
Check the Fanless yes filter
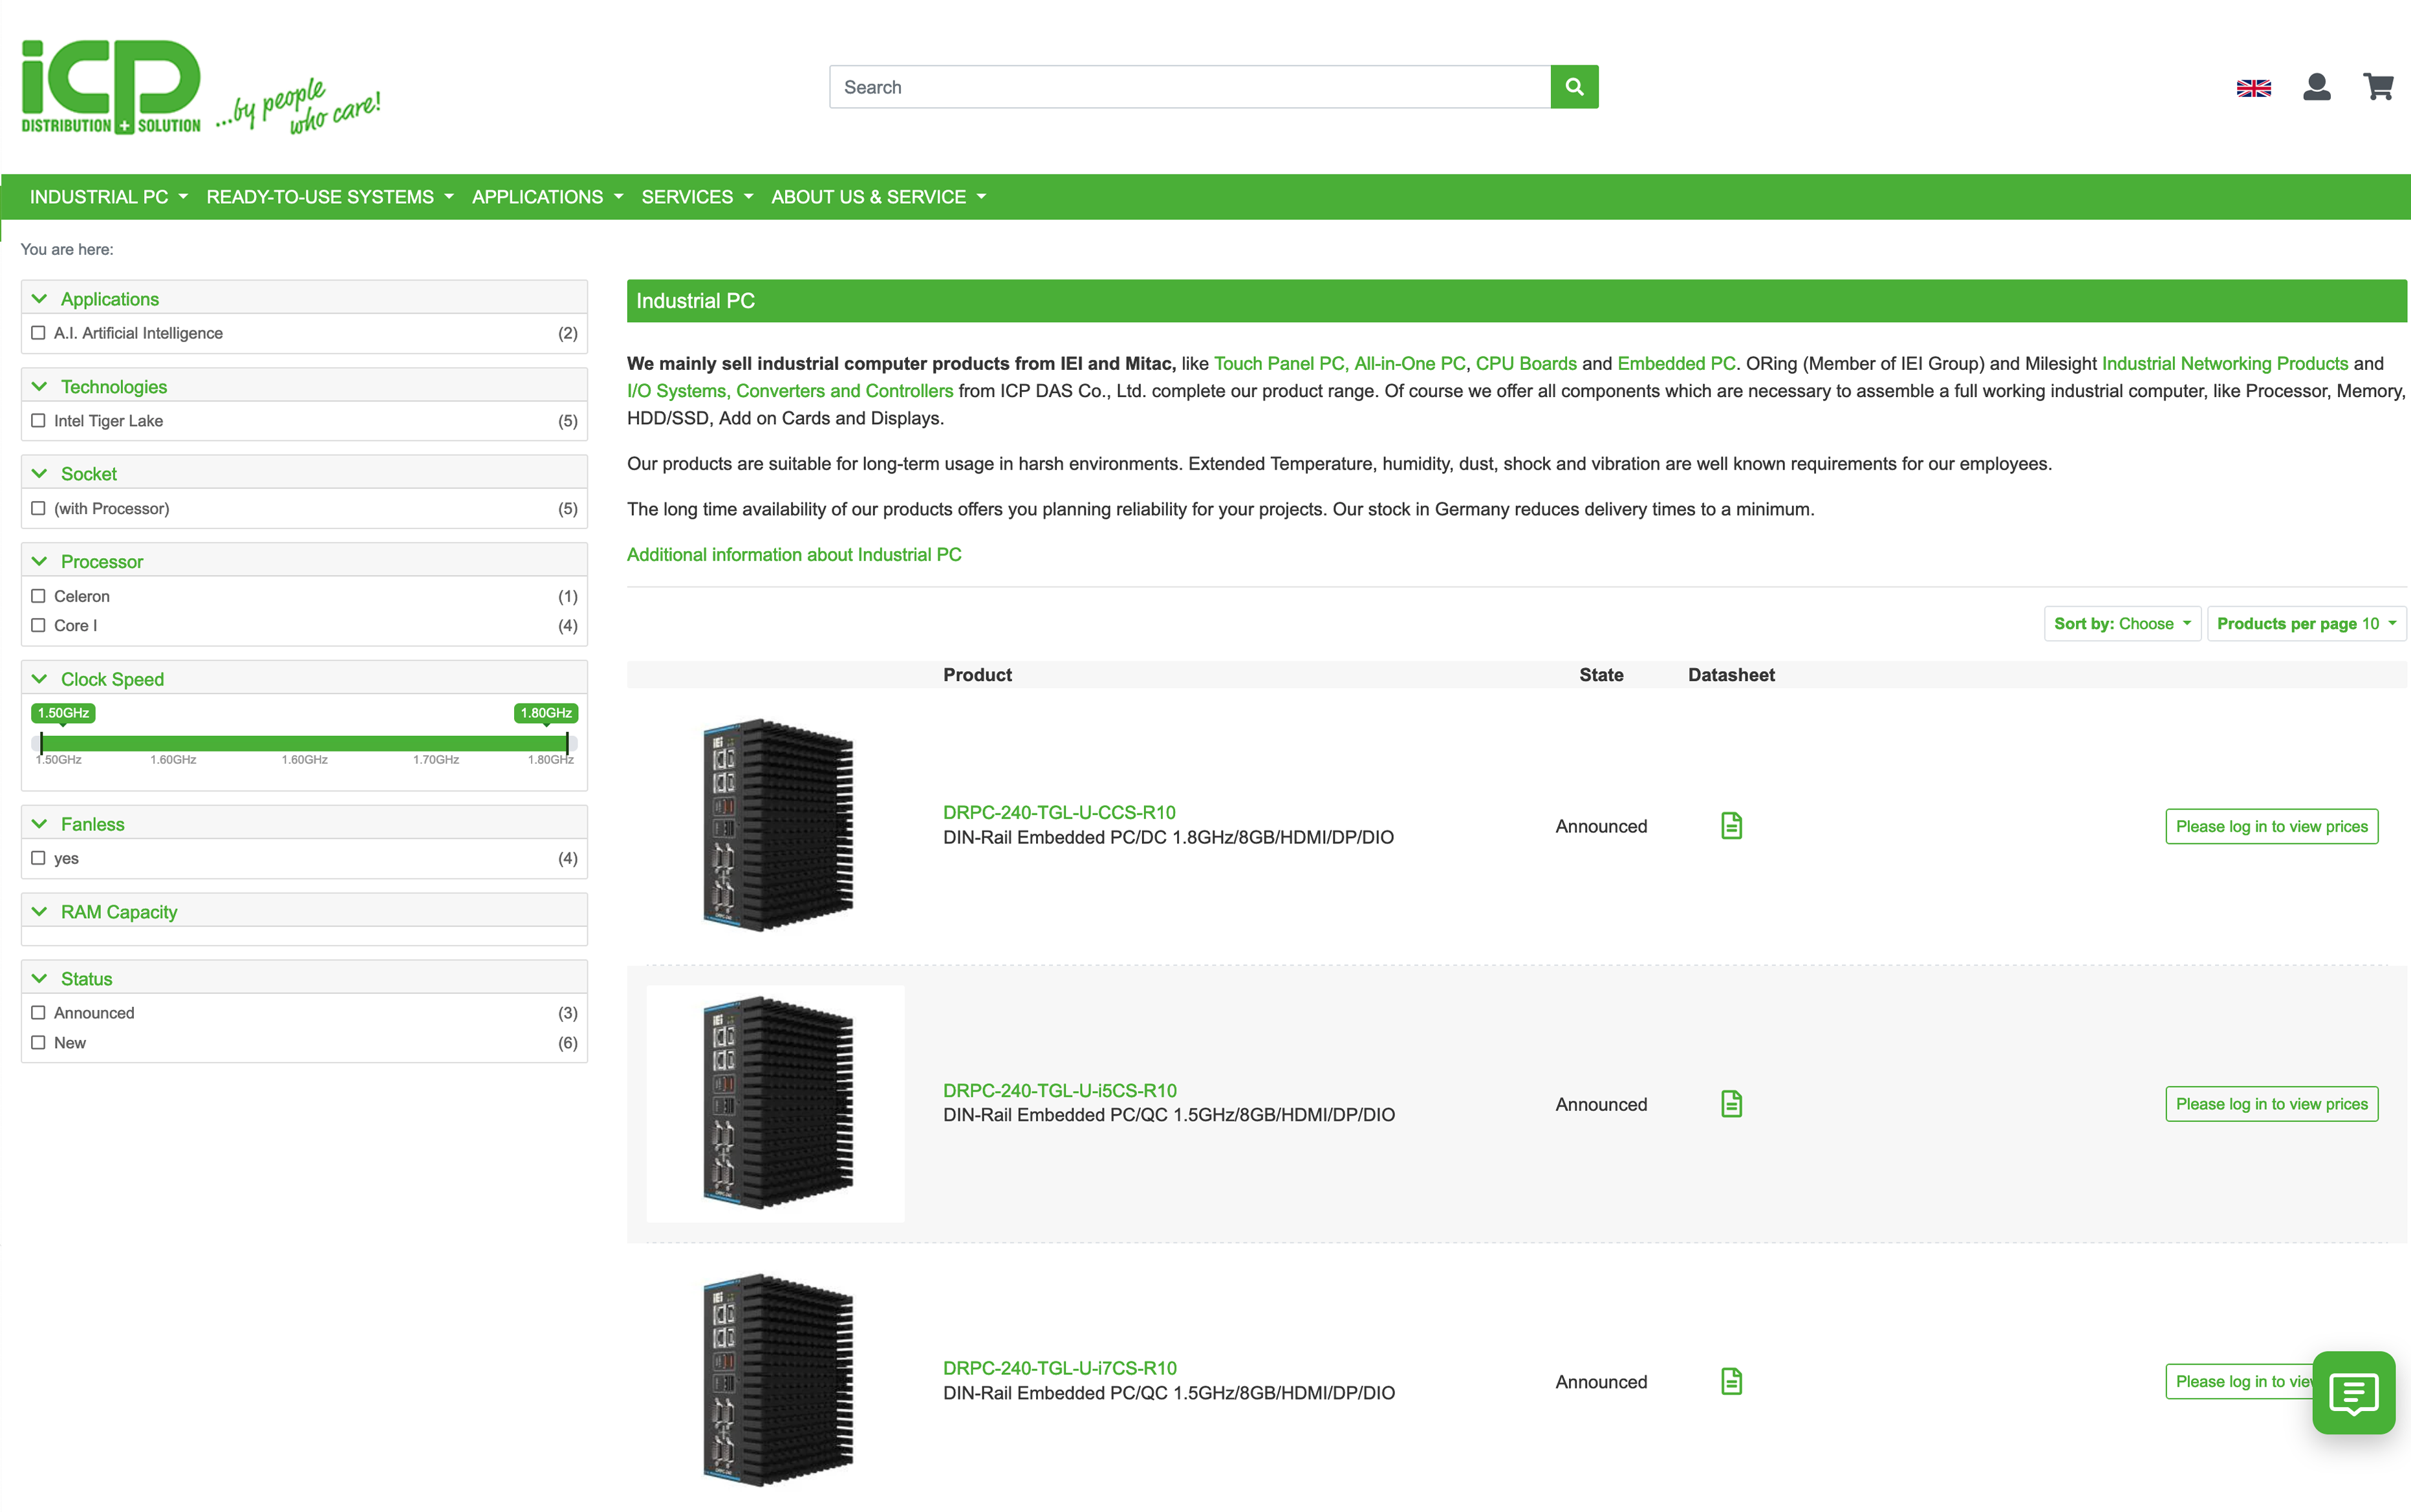(x=38, y=858)
